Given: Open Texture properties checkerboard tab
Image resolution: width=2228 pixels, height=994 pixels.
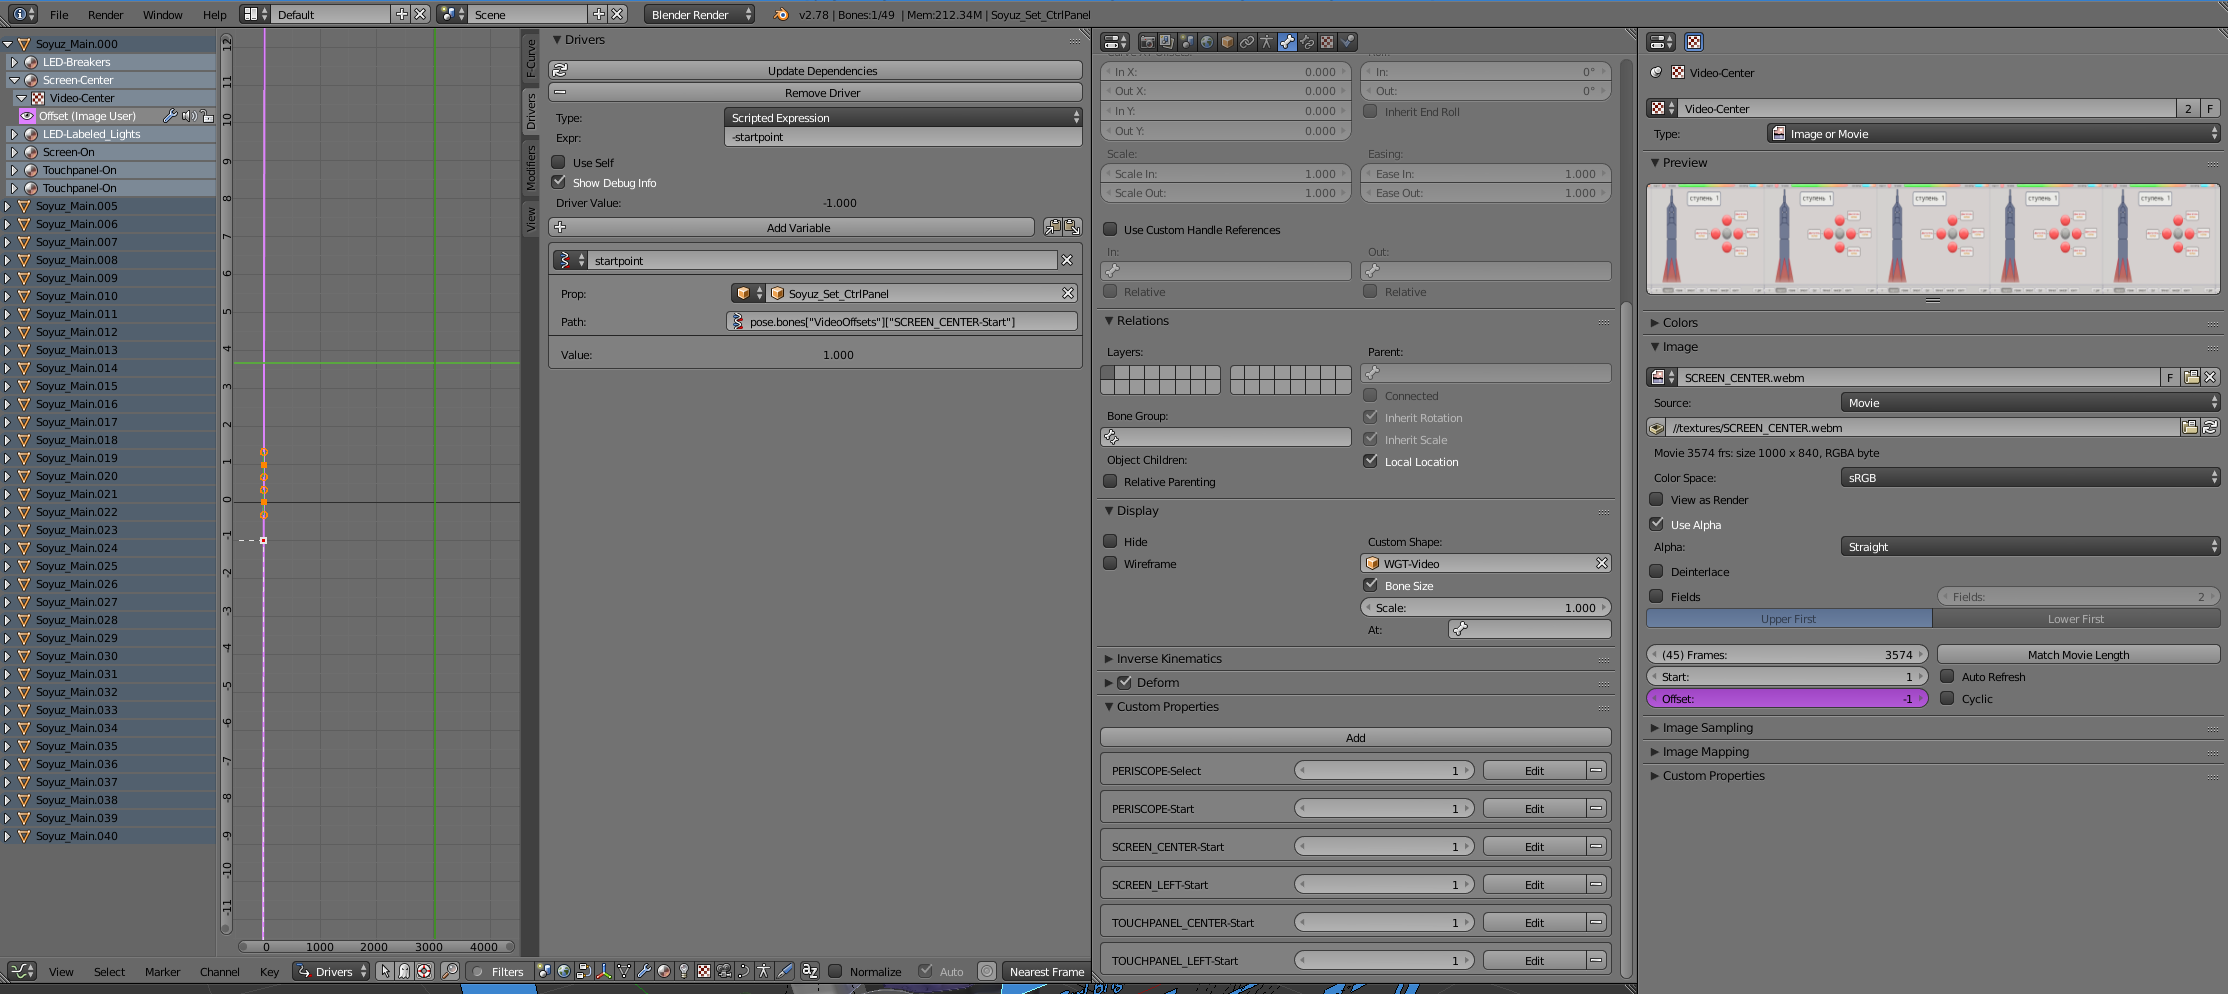Looking at the screenshot, I should pos(1327,42).
